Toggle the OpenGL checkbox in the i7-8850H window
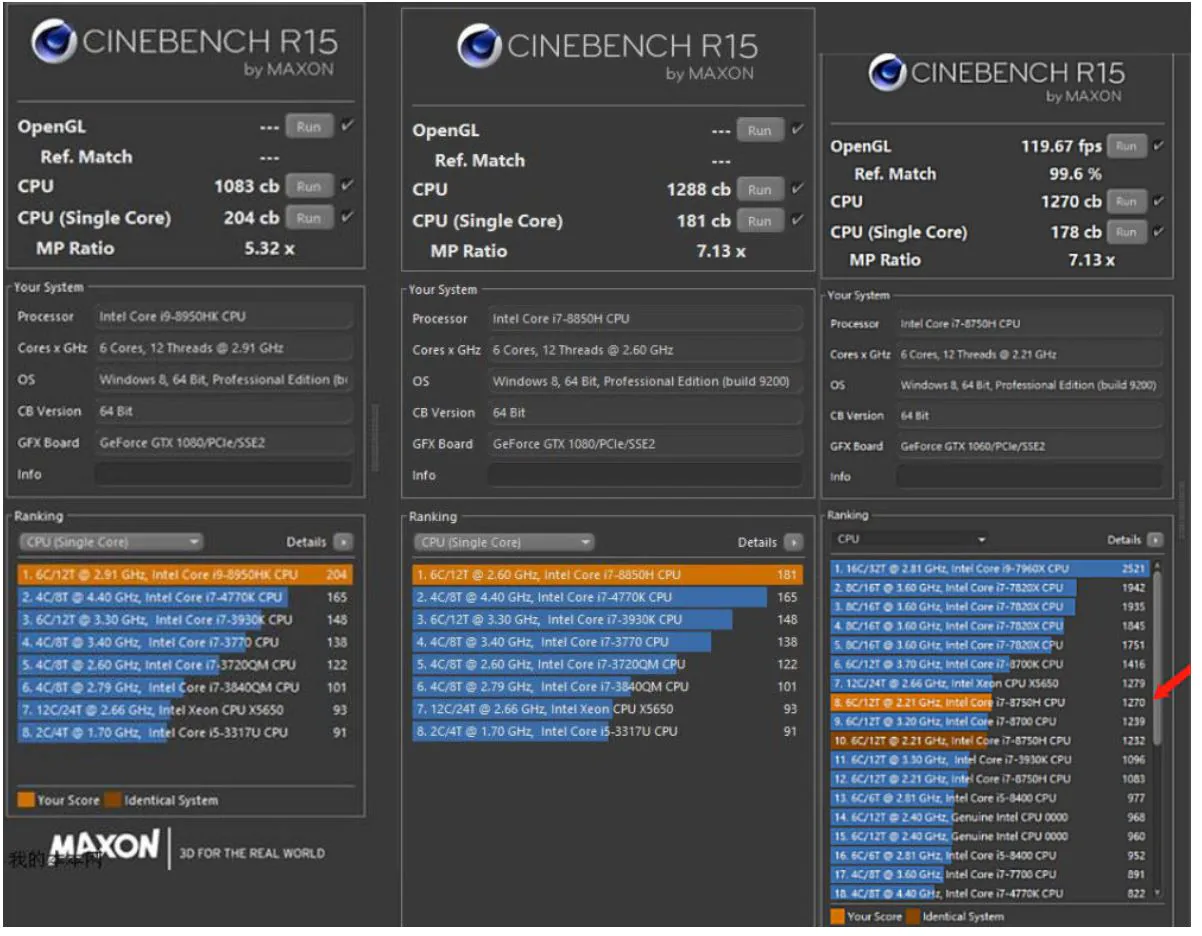 797,129
